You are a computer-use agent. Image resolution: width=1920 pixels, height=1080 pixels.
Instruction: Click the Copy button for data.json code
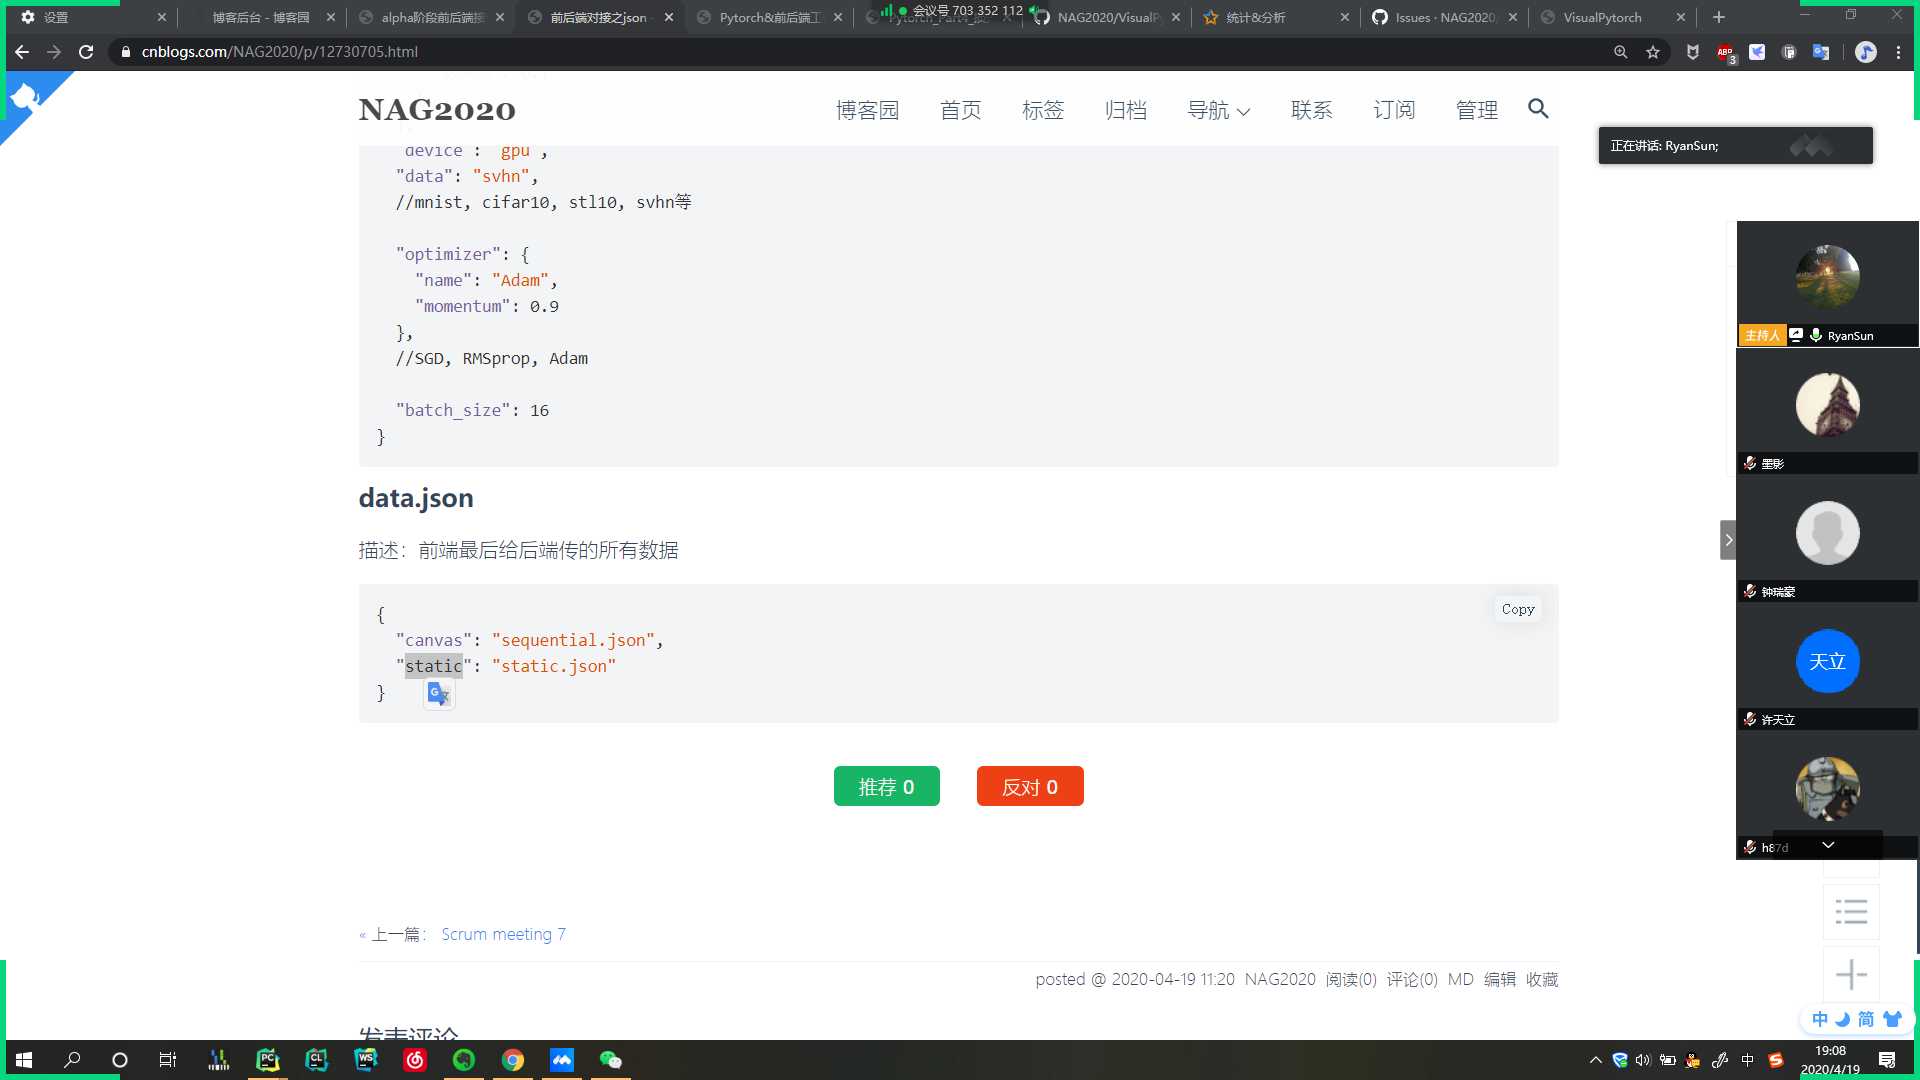[1518, 608]
